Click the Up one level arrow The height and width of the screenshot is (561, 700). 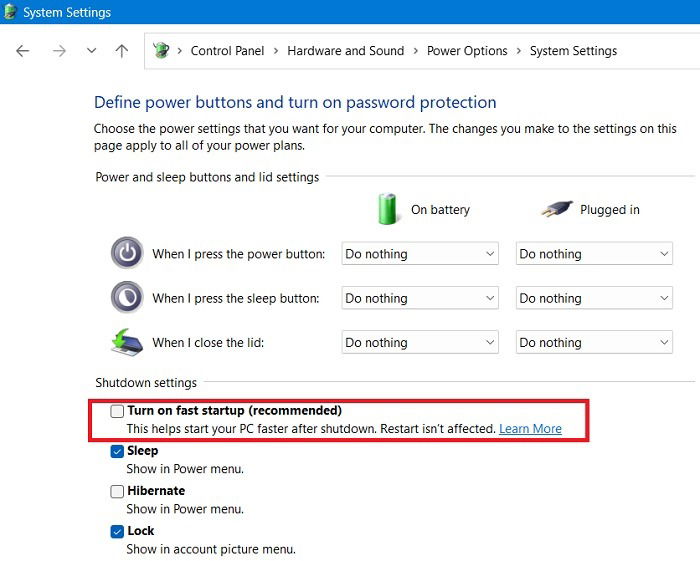(122, 51)
